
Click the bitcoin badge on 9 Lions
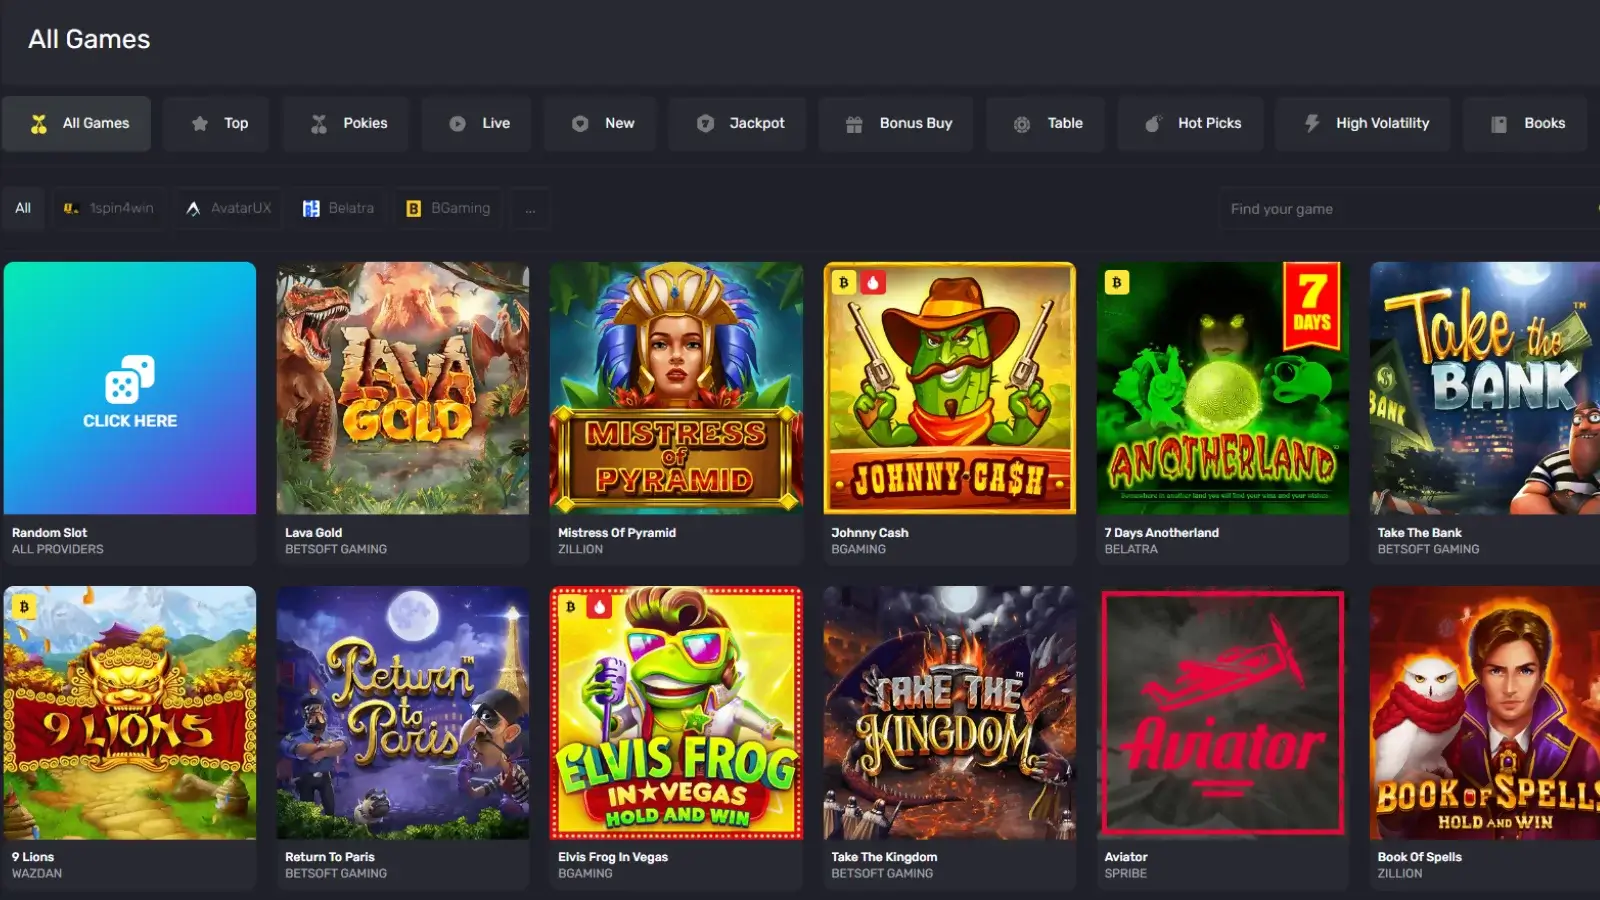pyautogui.click(x=24, y=607)
